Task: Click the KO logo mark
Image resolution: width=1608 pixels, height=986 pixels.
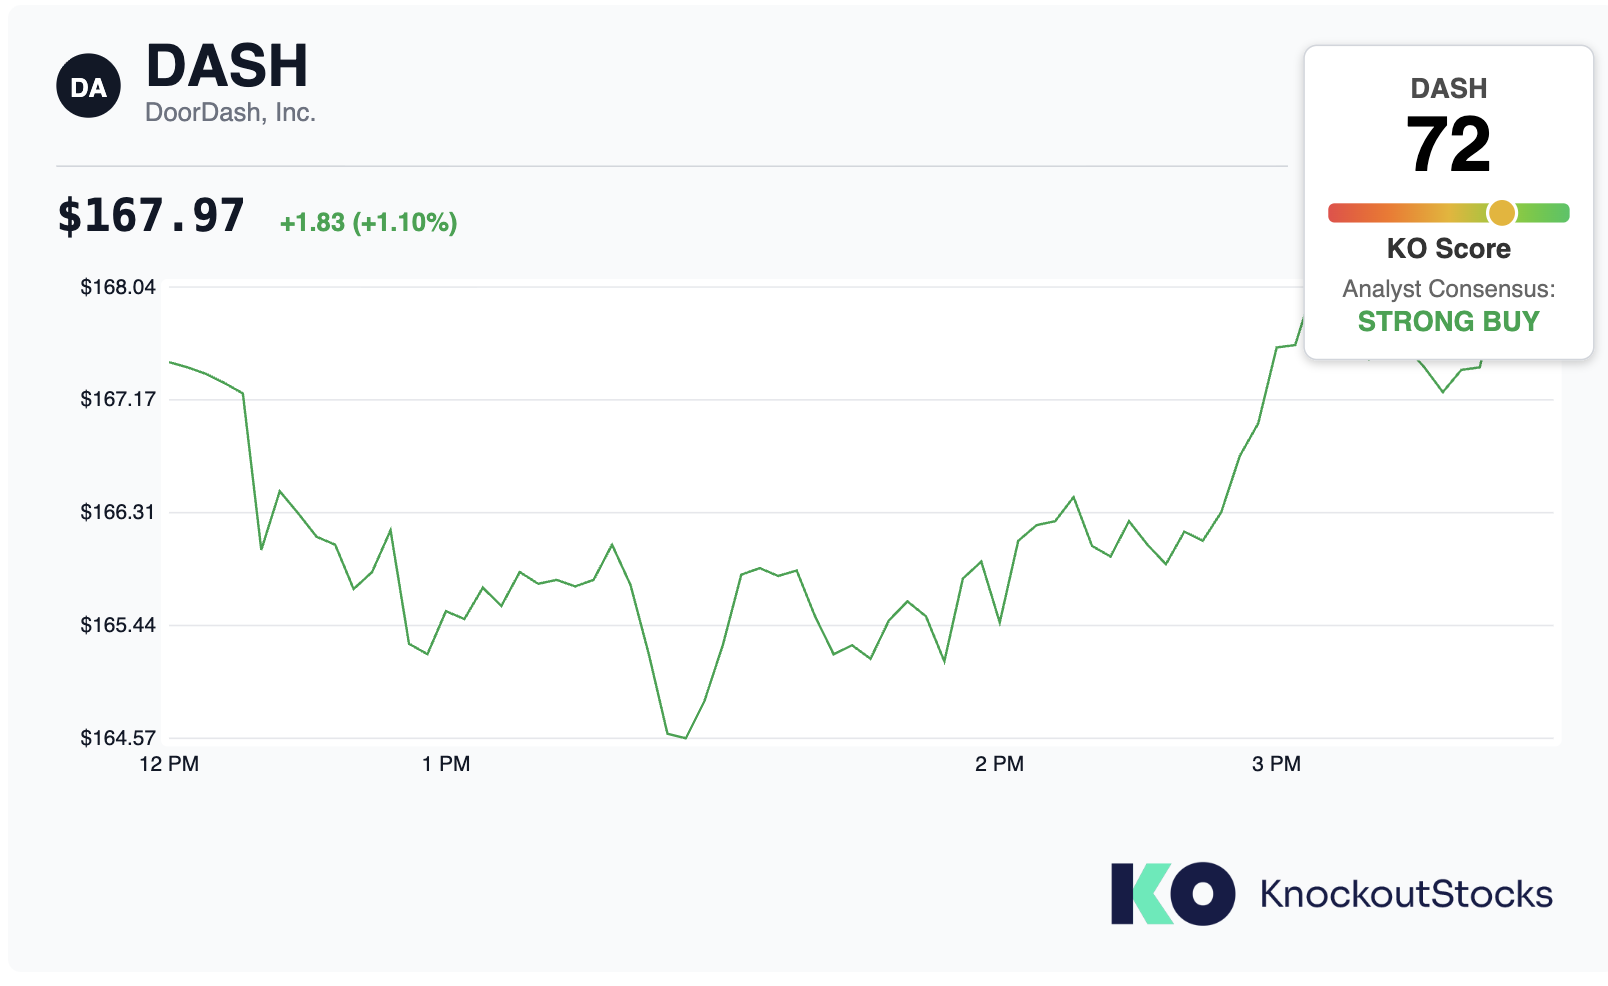Action: click(1172, 893)
